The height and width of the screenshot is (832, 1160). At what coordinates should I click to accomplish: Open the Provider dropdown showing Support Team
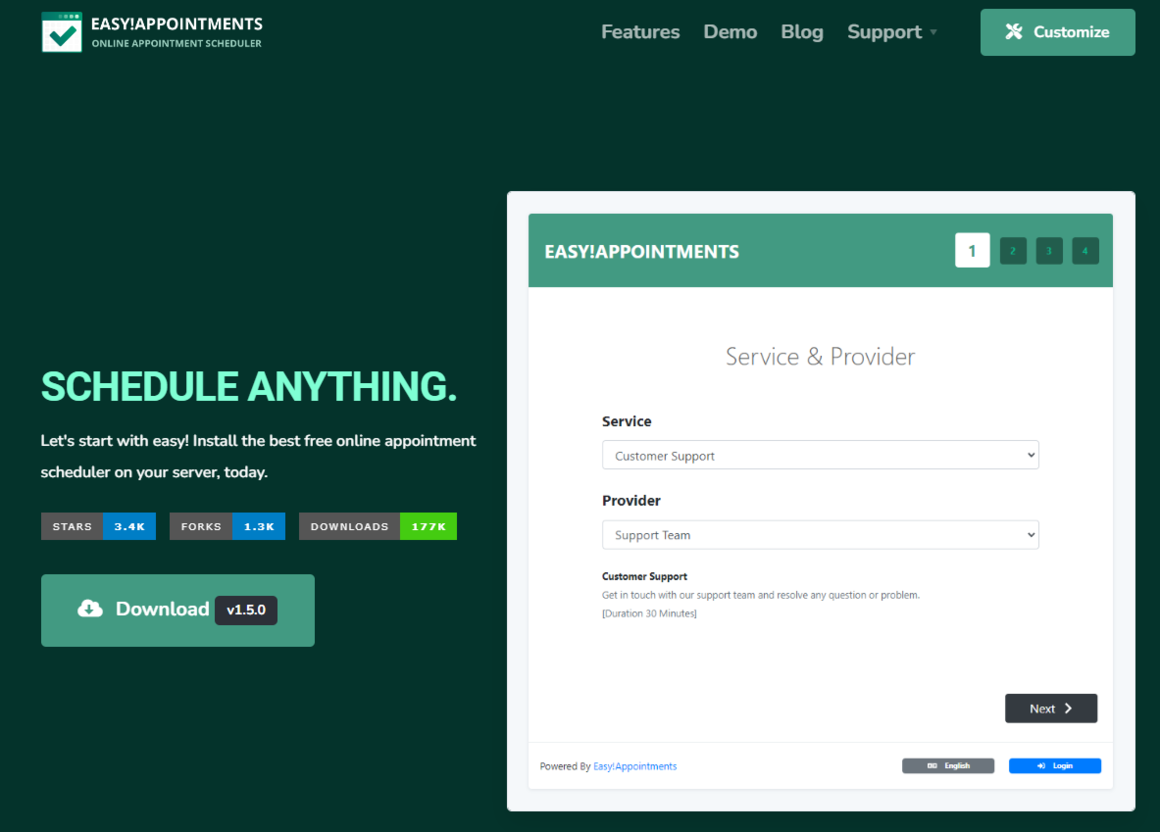(820, 535)
